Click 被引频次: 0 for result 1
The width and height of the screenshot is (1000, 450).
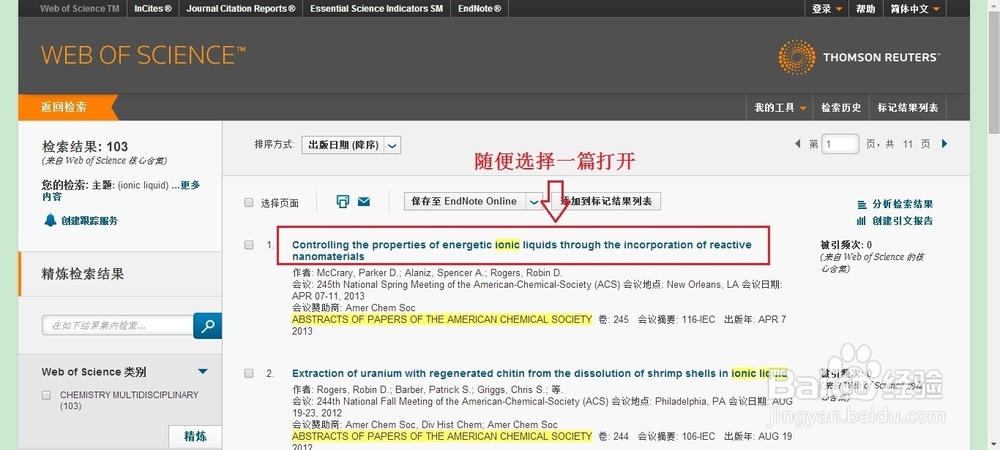click(x=846, y=245)
